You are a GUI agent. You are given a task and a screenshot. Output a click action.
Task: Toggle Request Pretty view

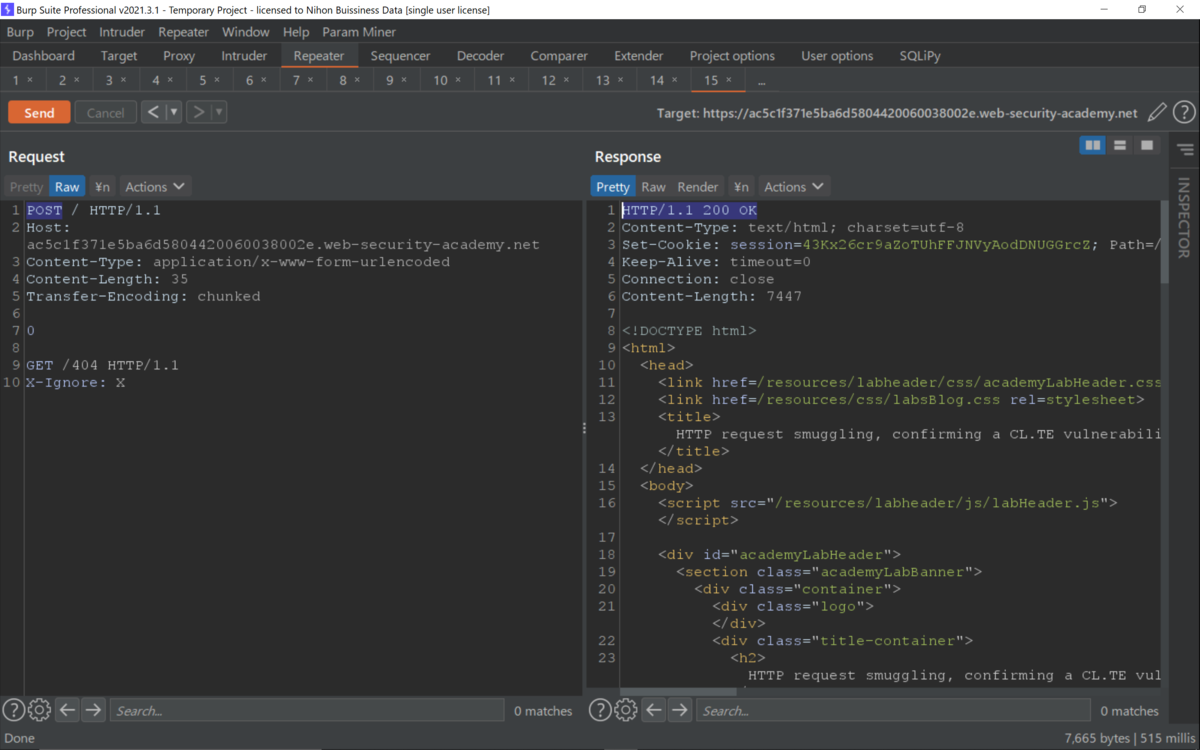tap(27, 187)
